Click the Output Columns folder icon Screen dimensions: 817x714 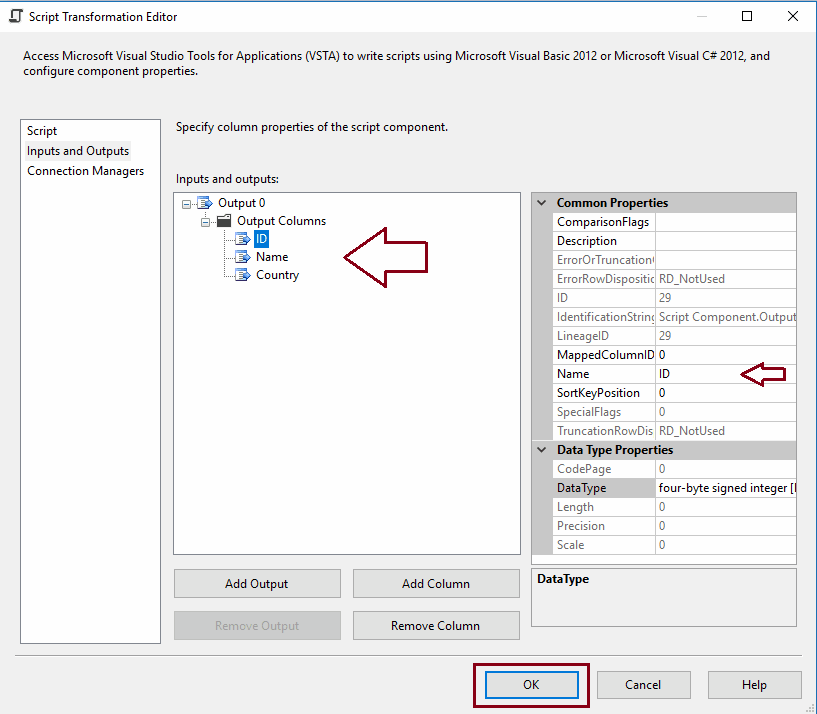tap(222, 220)
